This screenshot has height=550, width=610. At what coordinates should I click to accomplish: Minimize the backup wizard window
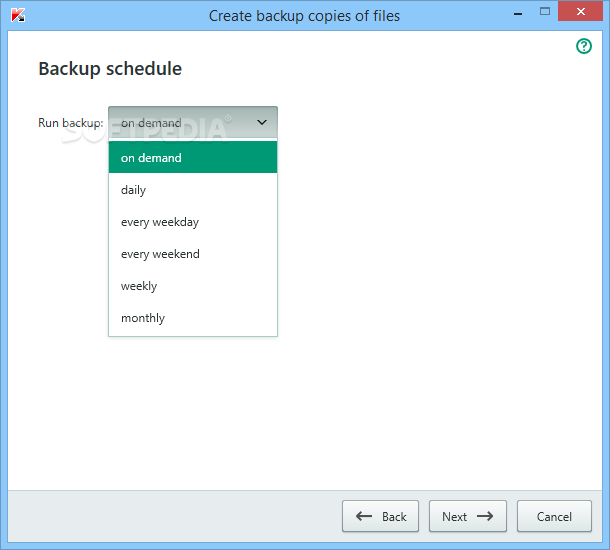(518, 14)
